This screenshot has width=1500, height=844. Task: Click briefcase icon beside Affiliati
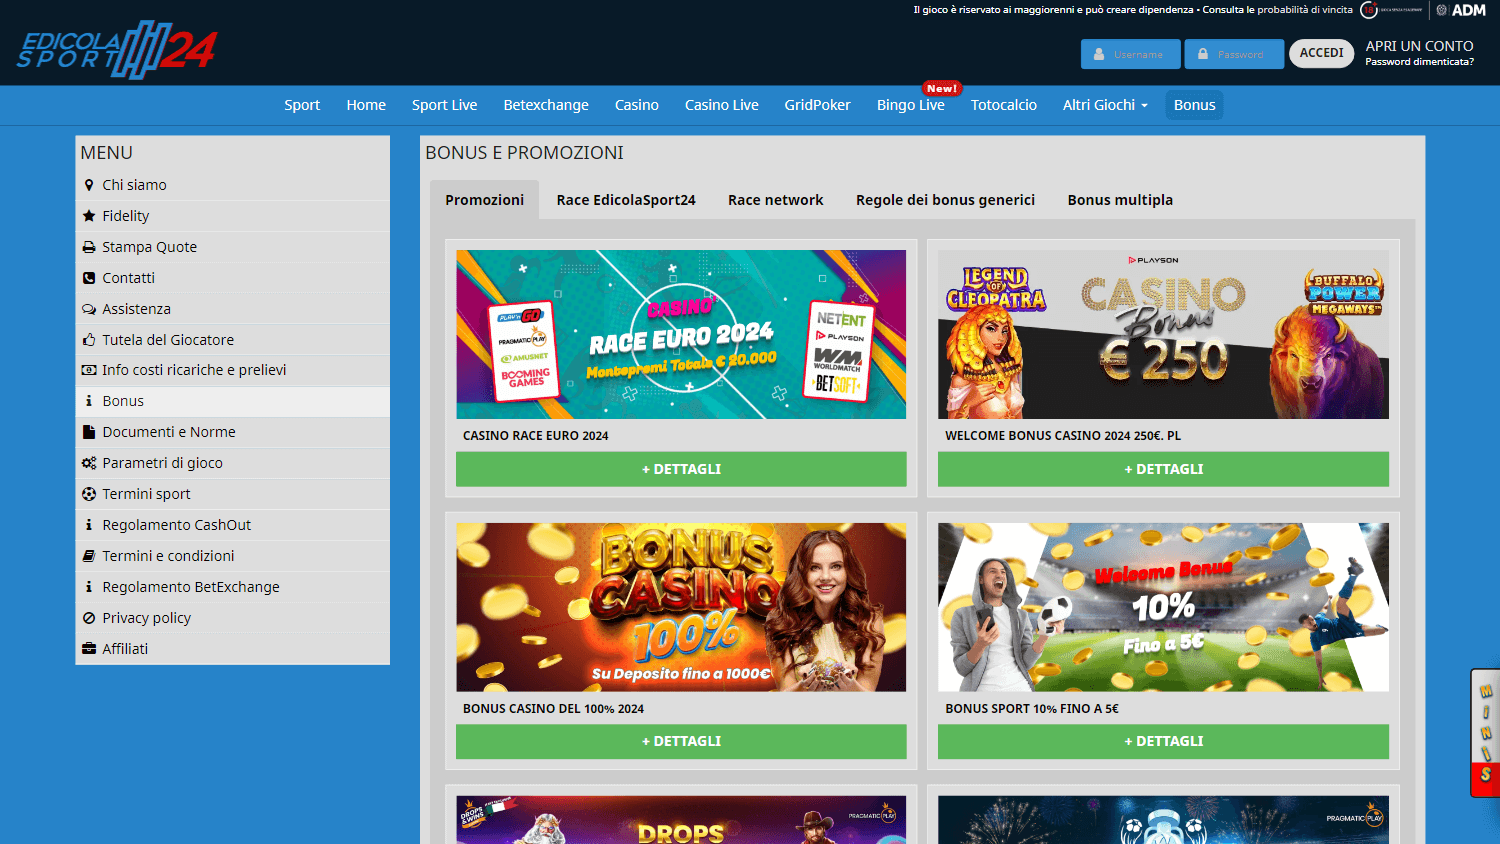89,649
